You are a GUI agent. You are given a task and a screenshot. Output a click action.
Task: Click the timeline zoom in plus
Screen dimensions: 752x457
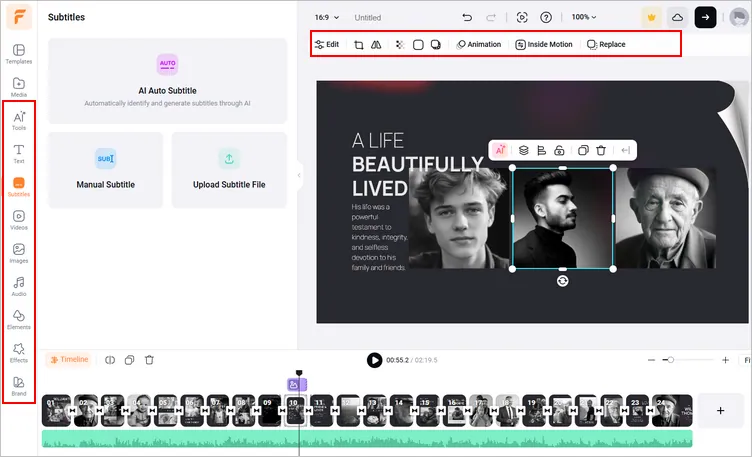725,360
